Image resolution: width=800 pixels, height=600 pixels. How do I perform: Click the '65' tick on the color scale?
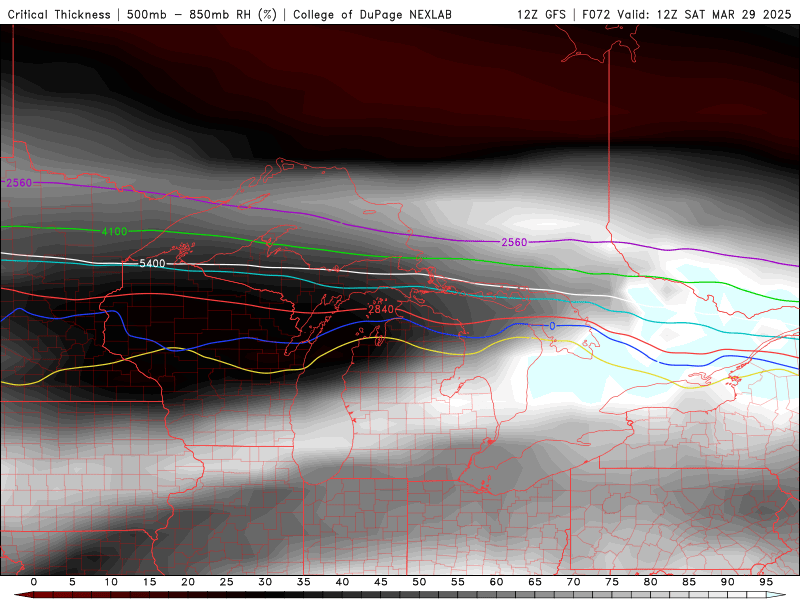point(535,582)
